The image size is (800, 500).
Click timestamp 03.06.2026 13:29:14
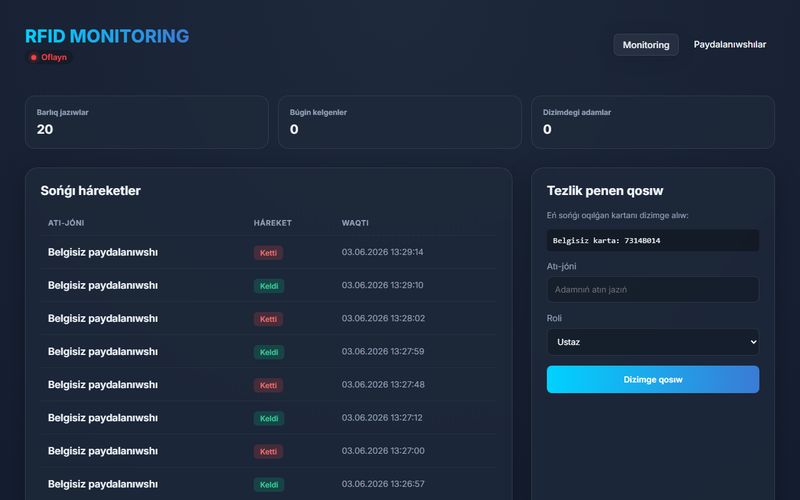pyautogui.click(x=383, y=252)
